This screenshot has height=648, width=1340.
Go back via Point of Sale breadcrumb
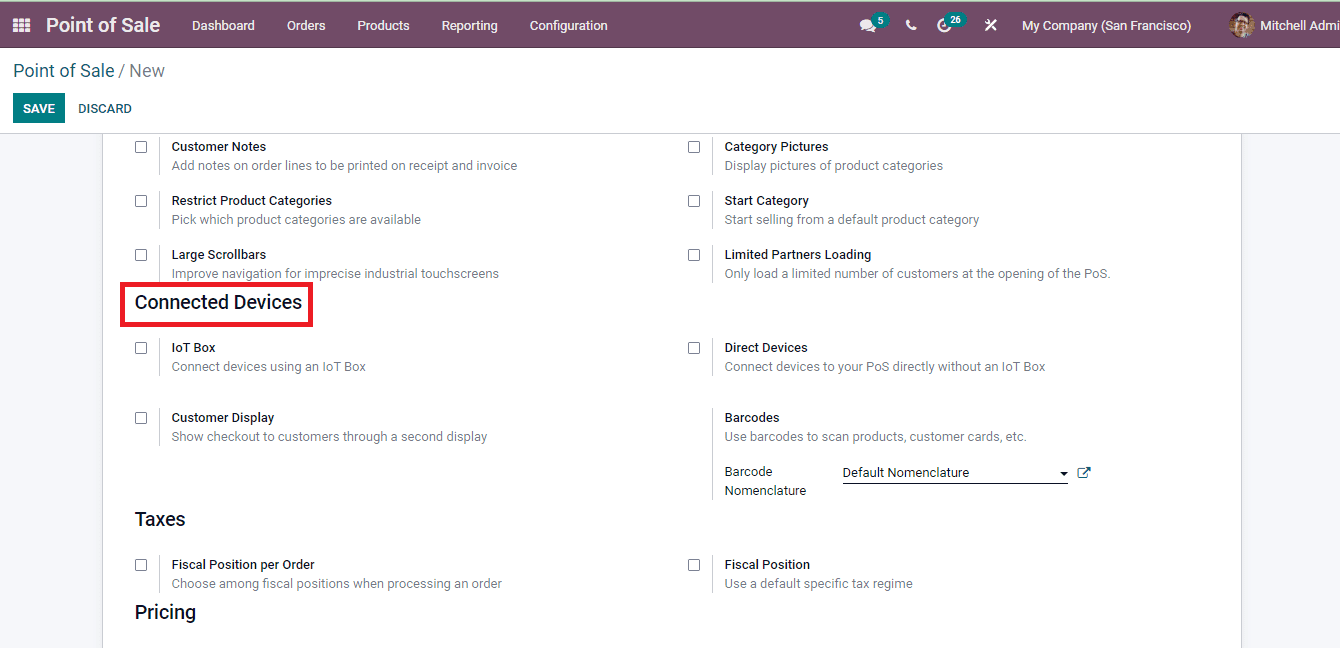[x=63, y=70]
